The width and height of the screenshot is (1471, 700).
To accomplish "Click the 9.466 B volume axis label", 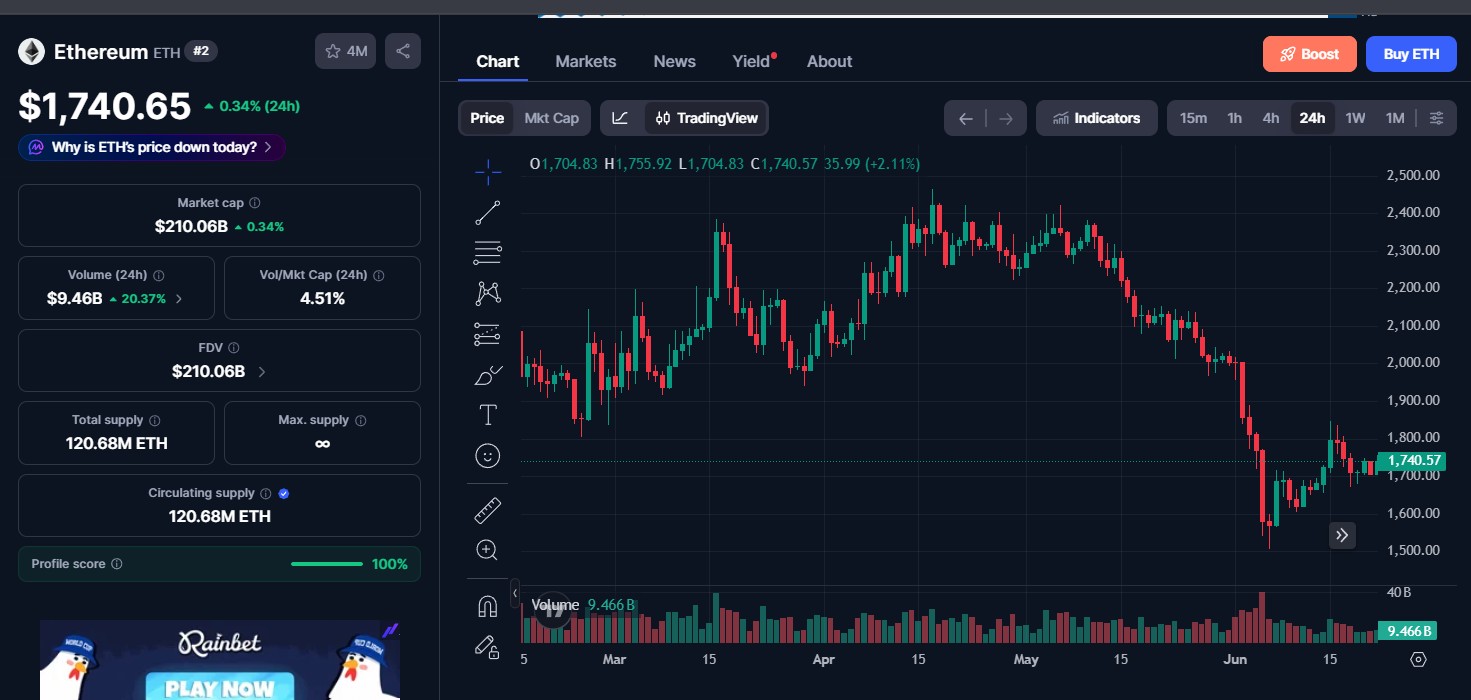I will 1409,631.
